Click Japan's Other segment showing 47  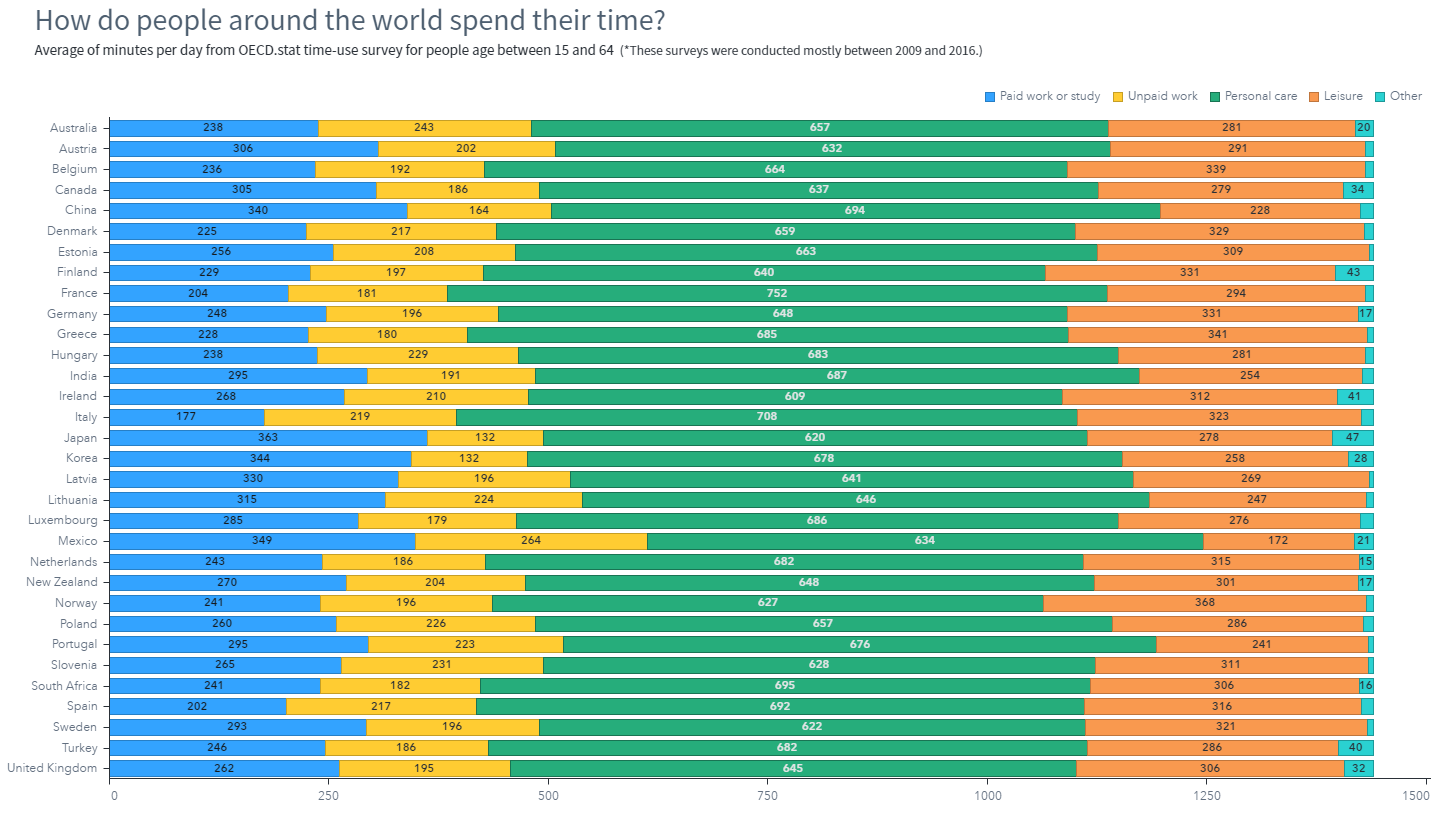pyautogui.click(x=1353, y=438)
